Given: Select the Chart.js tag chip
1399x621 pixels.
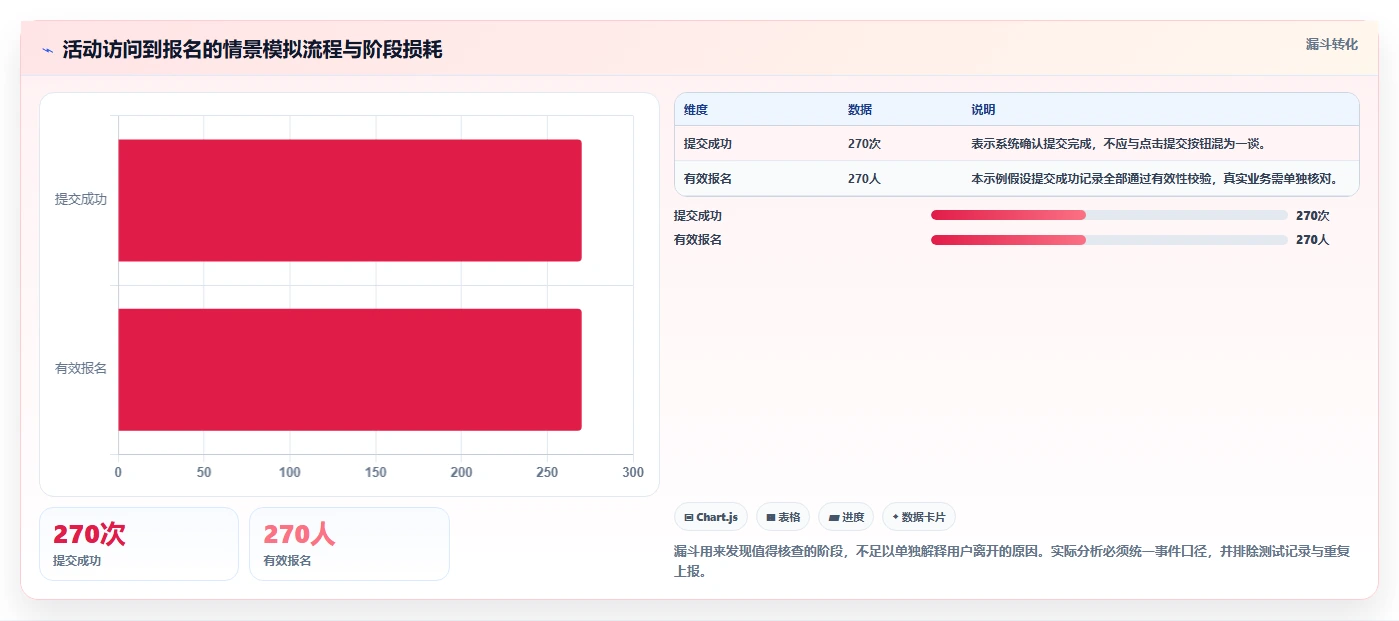Looking at the screenshot, I should click(x=711, y=517).
